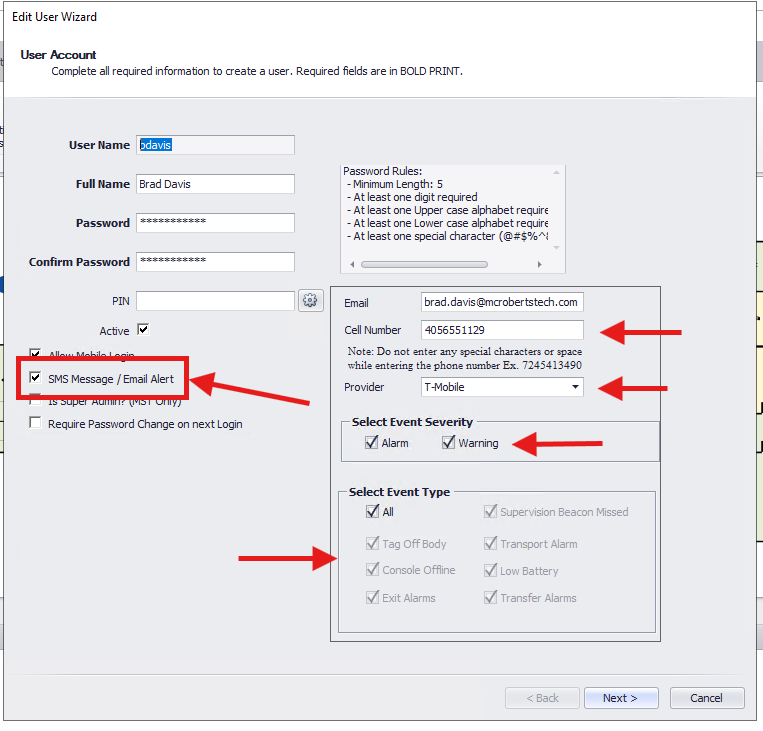Click the gear icon beside the PIN field
Viewport: 763px width, 731px height.
point(309,301)
